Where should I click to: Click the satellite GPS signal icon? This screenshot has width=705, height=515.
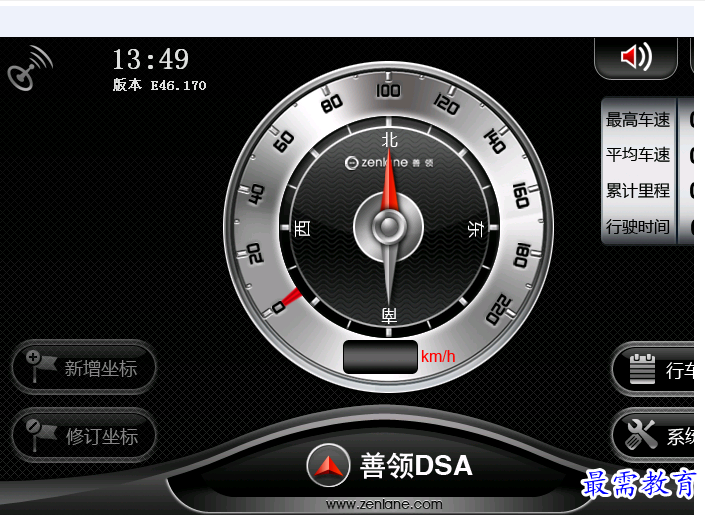click(29, 67)
